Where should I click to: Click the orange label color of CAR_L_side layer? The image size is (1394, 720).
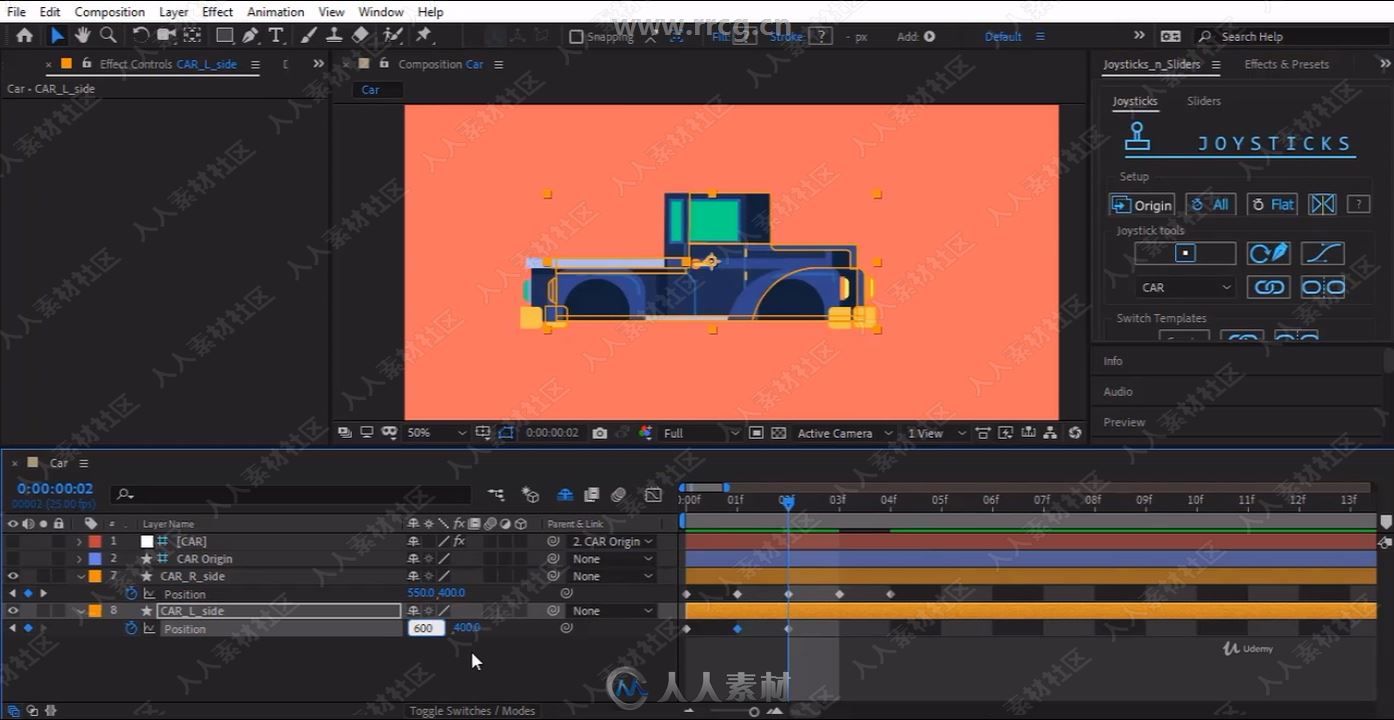95,611
